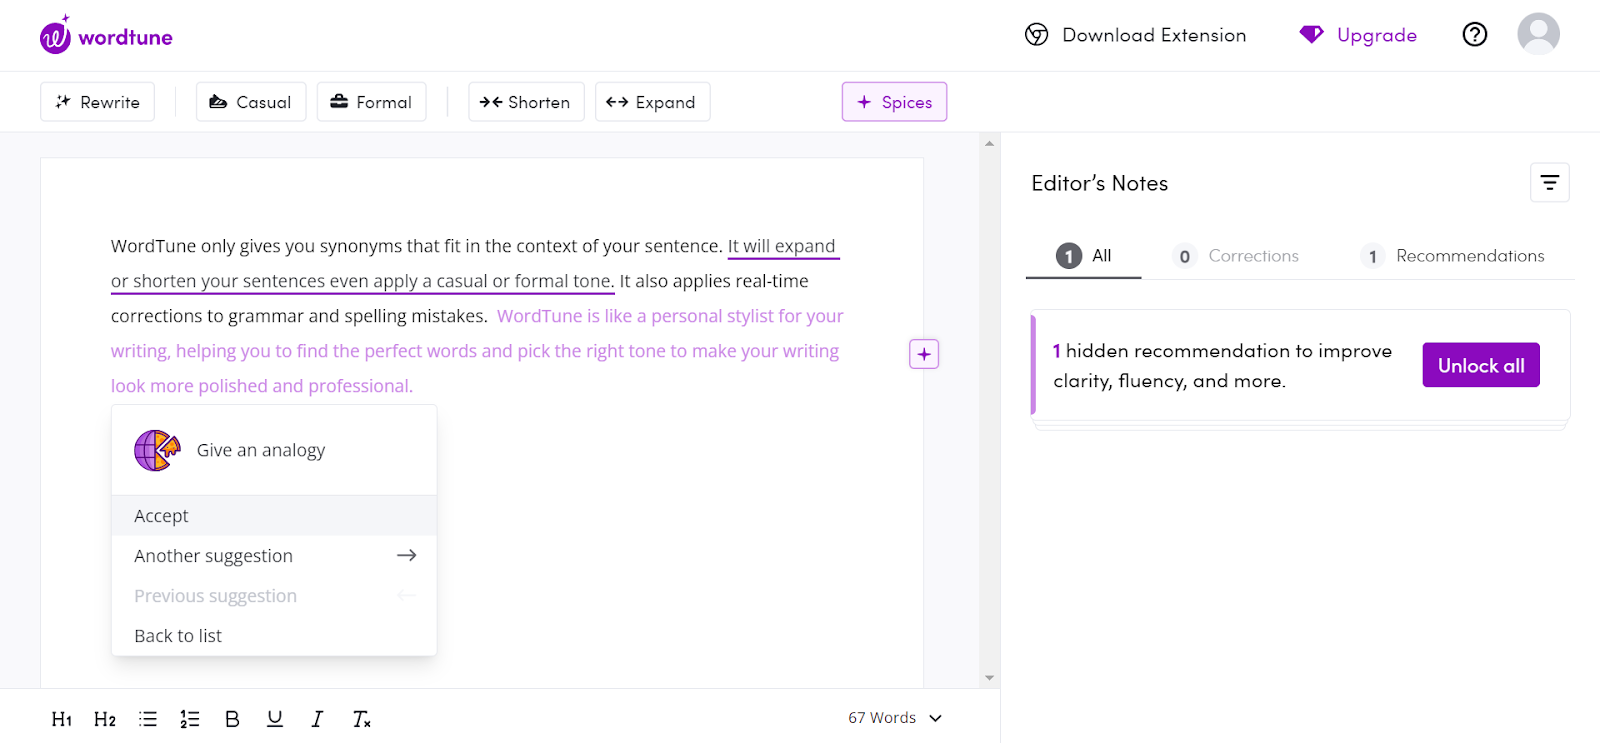Request Another suggestion

(x=274, y=556)
